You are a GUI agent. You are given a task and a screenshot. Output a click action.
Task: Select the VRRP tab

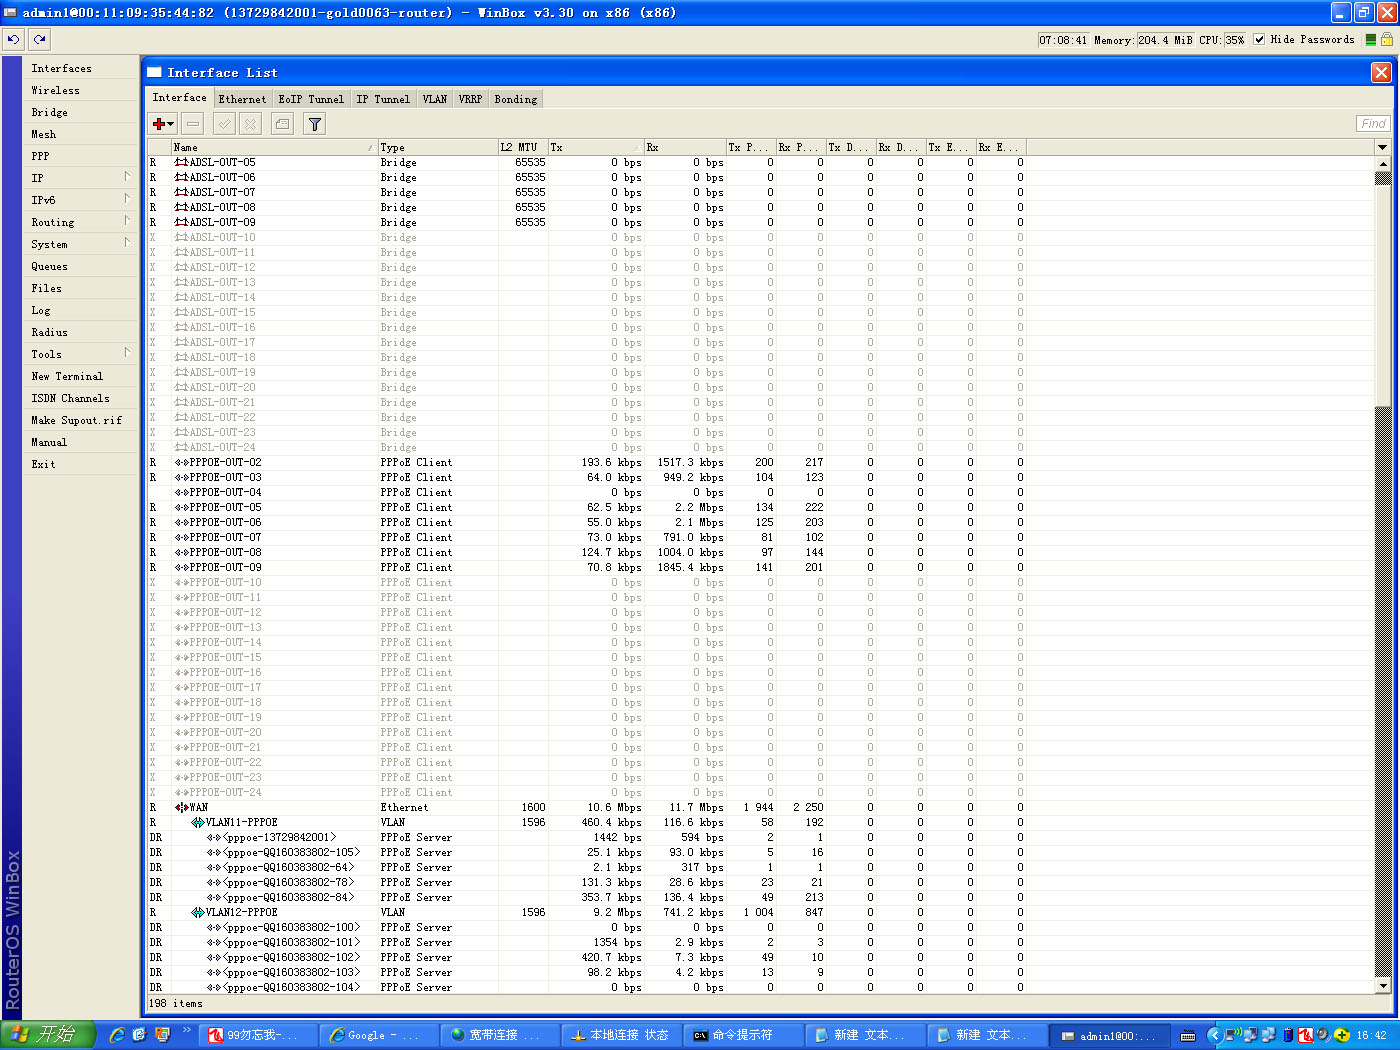tap(470, 99)
